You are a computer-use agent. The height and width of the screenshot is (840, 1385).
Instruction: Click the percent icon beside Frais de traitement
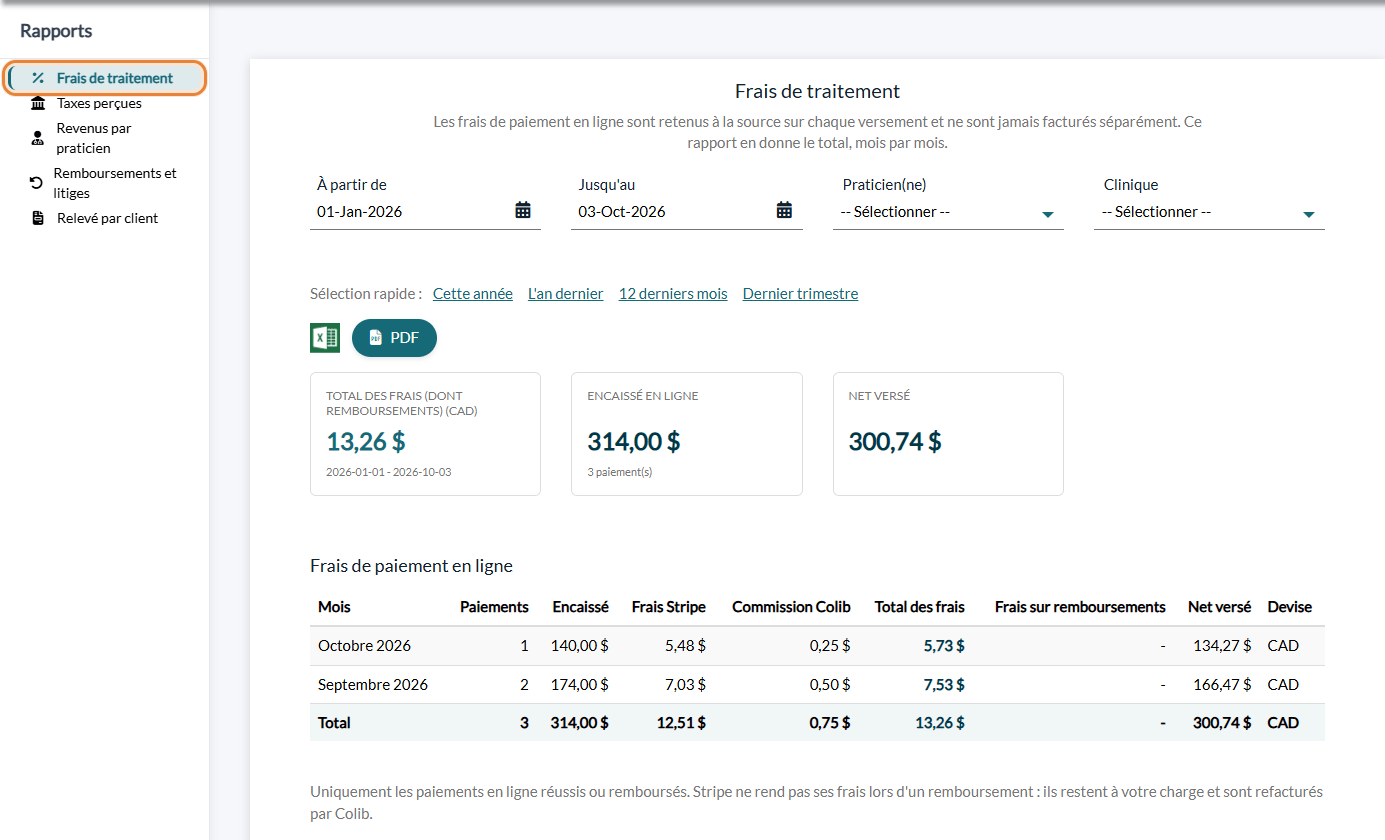click(x=38, y=78)
